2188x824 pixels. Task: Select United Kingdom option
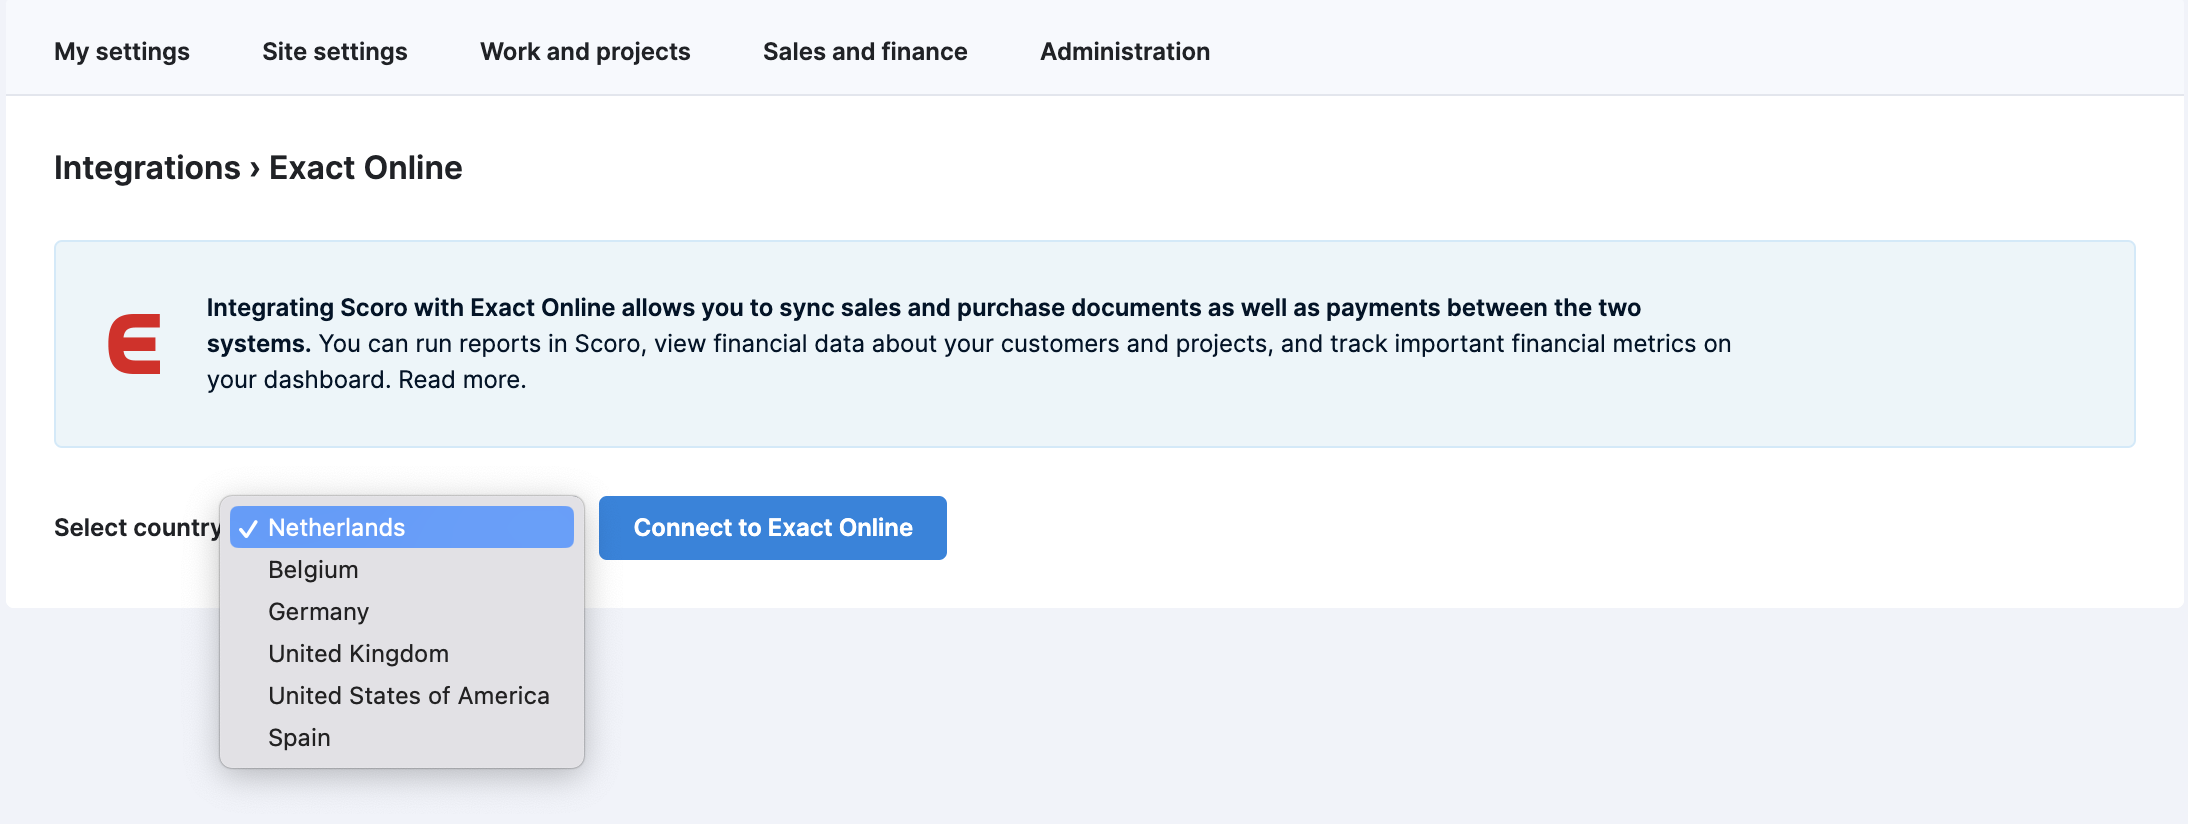pyautogui.click(x=402, y=653)
